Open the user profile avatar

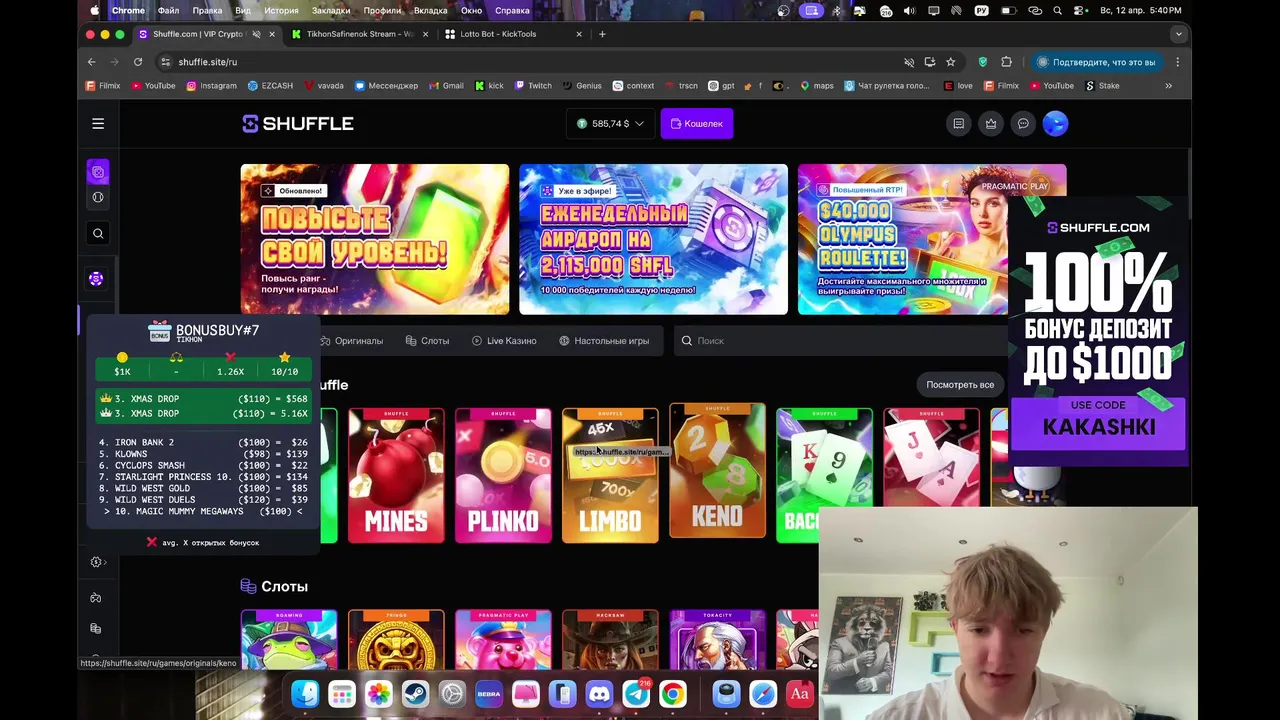pyautogui.click(x=1055, y=123)
